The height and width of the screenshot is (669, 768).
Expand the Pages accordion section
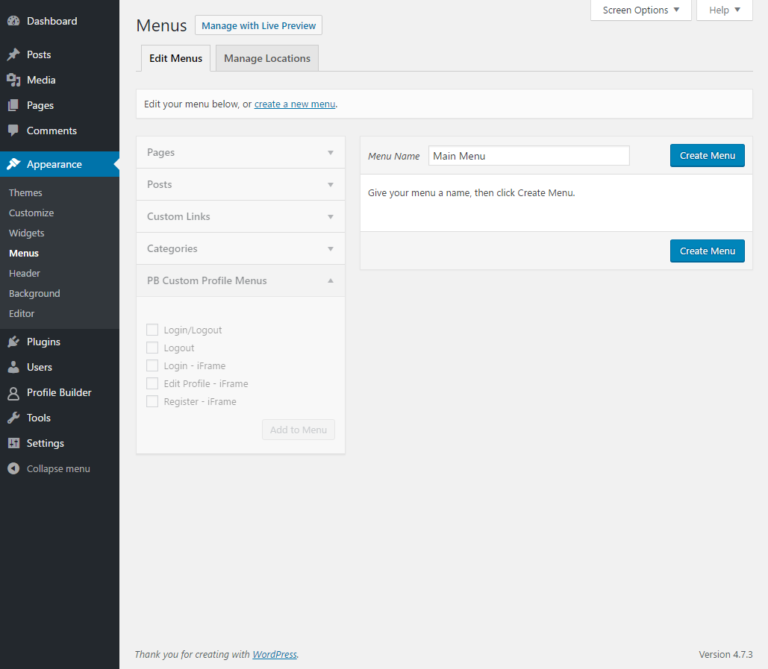(x=240, y=153)
